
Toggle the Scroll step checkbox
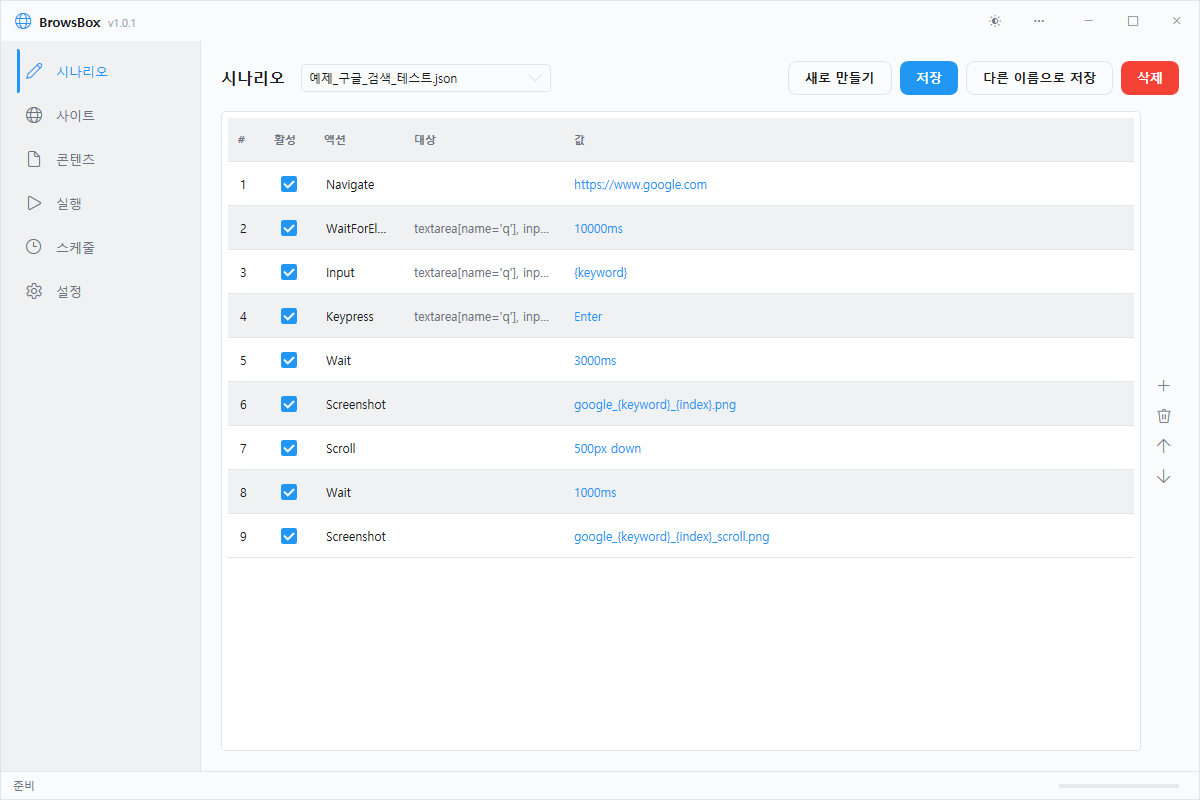click(289, 448)
